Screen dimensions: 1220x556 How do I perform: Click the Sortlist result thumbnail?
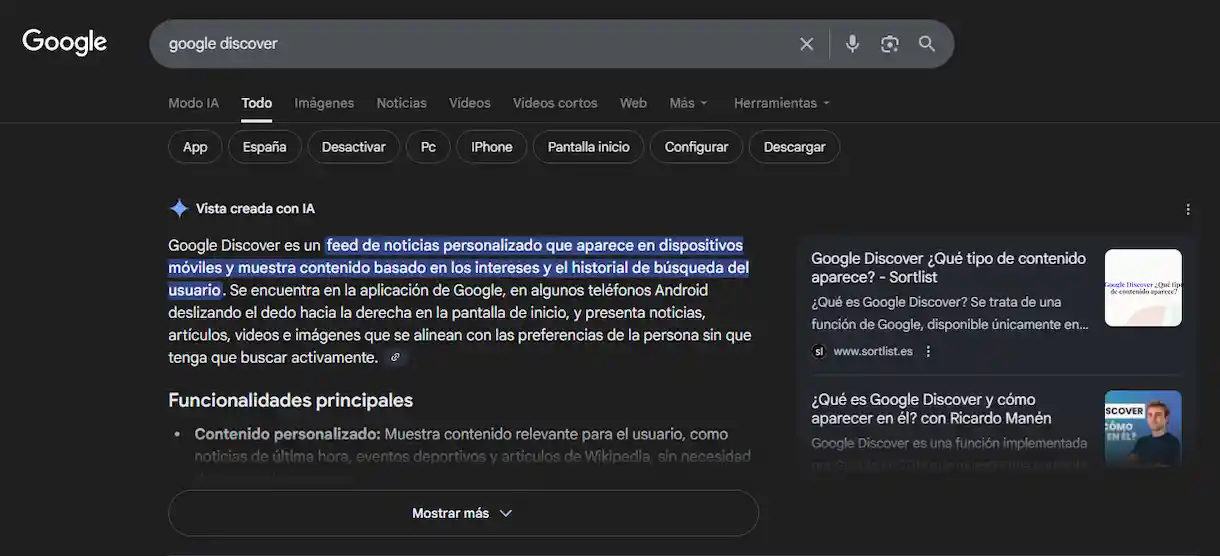click(1143, 288)
